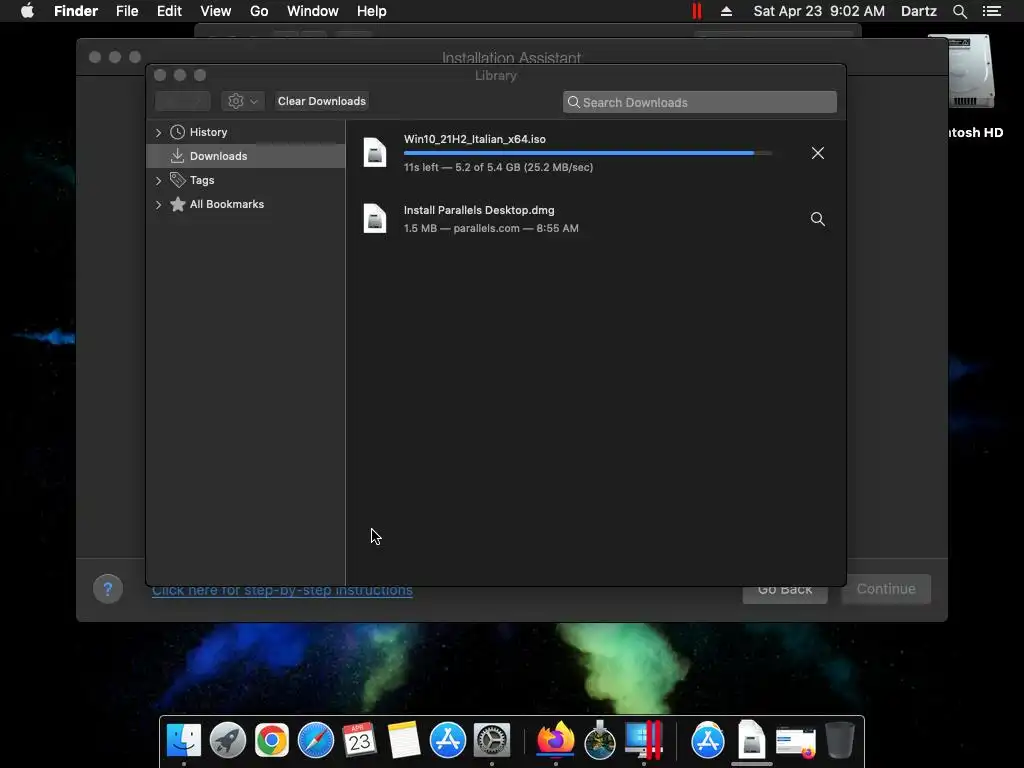1024x768 pixels.
Task: Open the Organize gear menu in Library
Action: click(x=242, y=101)
